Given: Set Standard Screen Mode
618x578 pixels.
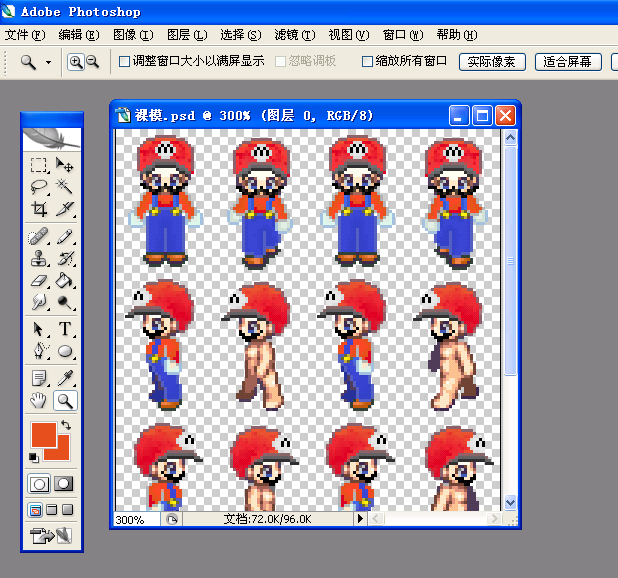Looking at the screenshot, I should pos(35,510).
